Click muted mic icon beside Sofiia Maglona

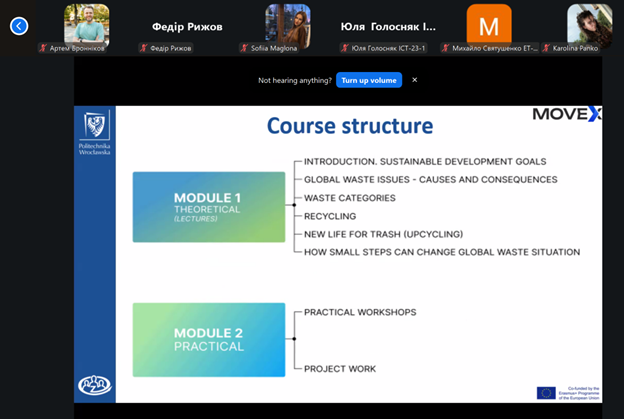point(244,48)
